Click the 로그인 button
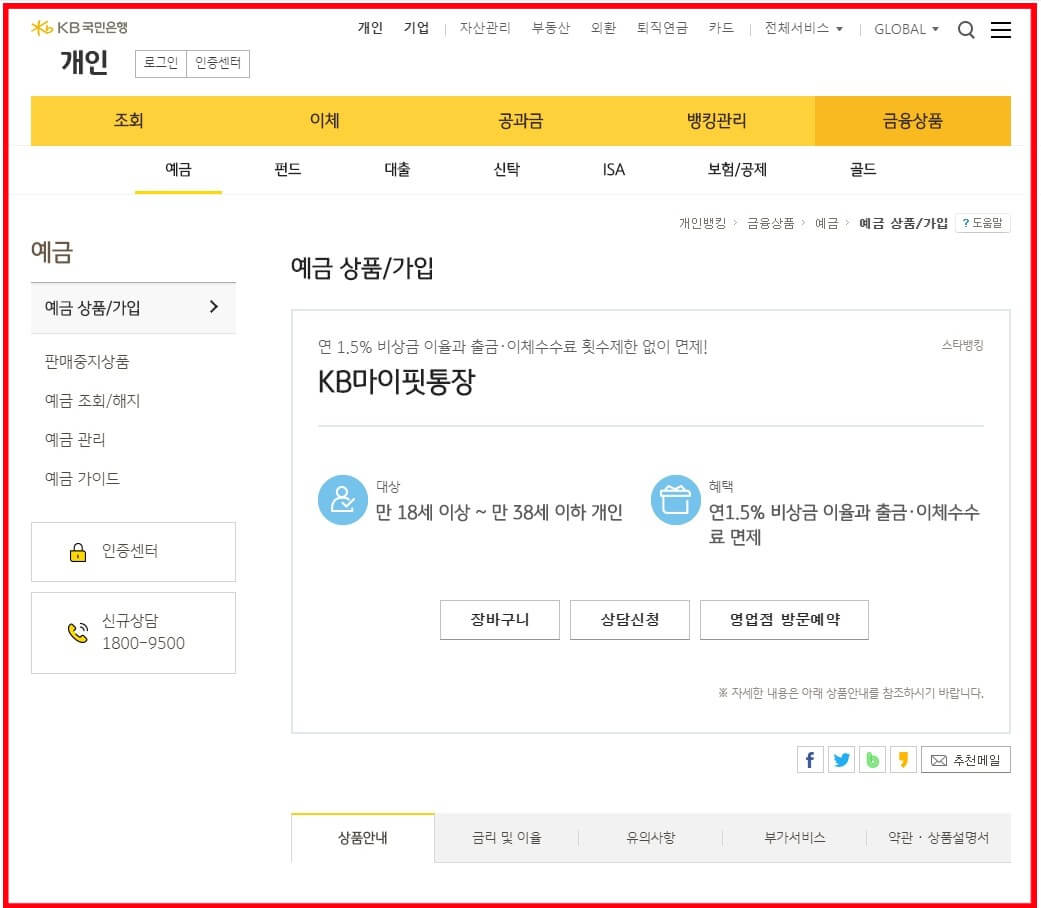This screenshot has height=908, width=1041. click(160, 63)
